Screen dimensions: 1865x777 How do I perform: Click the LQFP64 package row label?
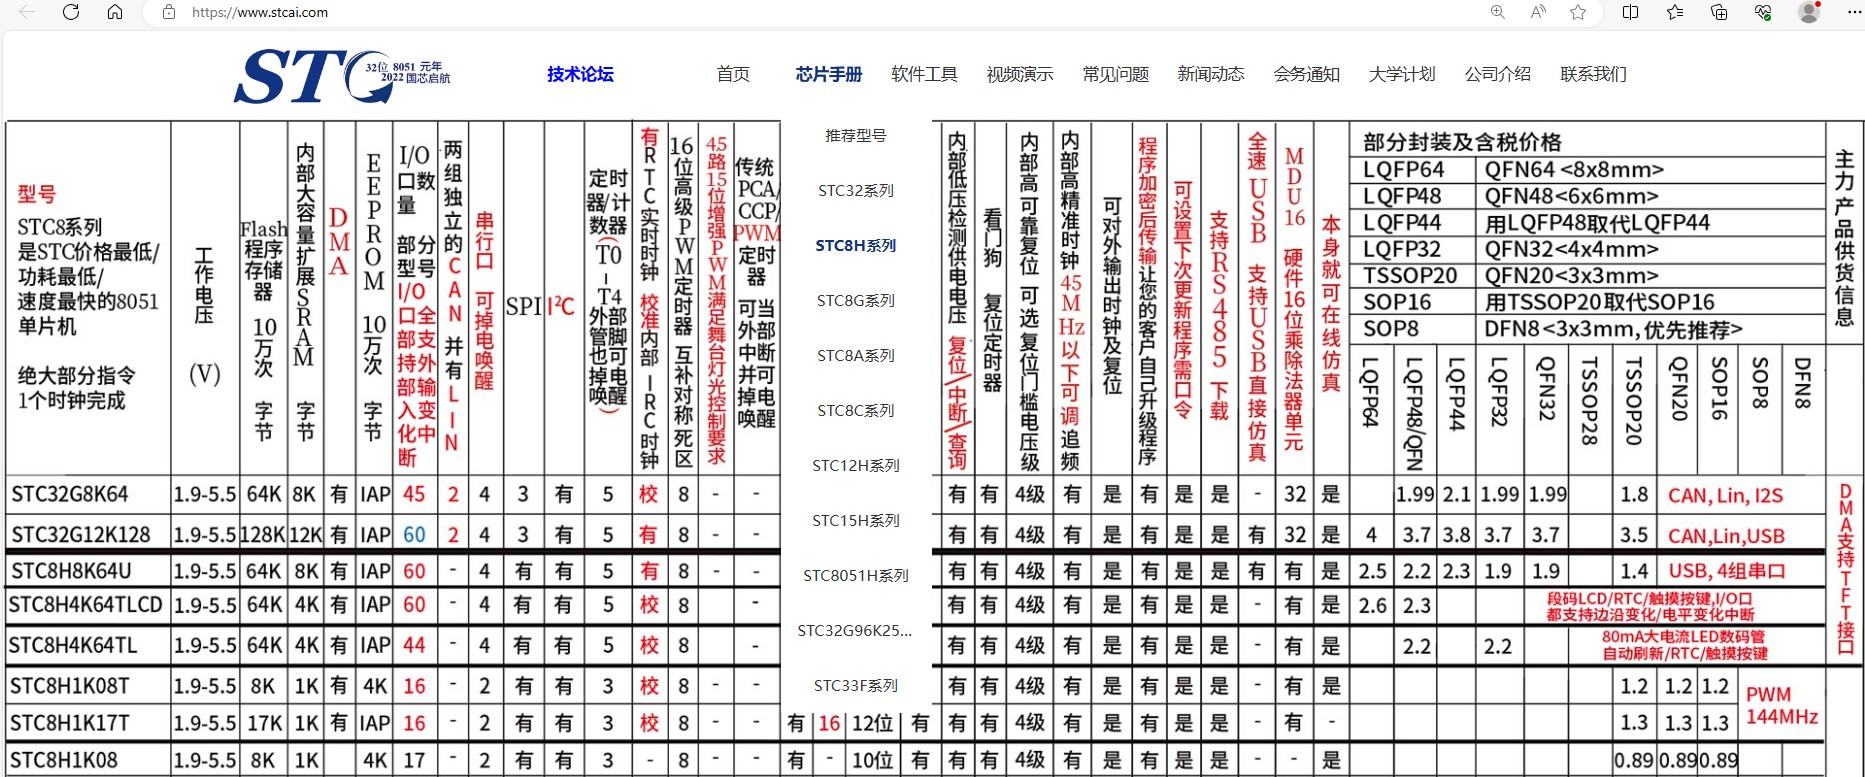pyautogui.click(x=1403, y=170)
